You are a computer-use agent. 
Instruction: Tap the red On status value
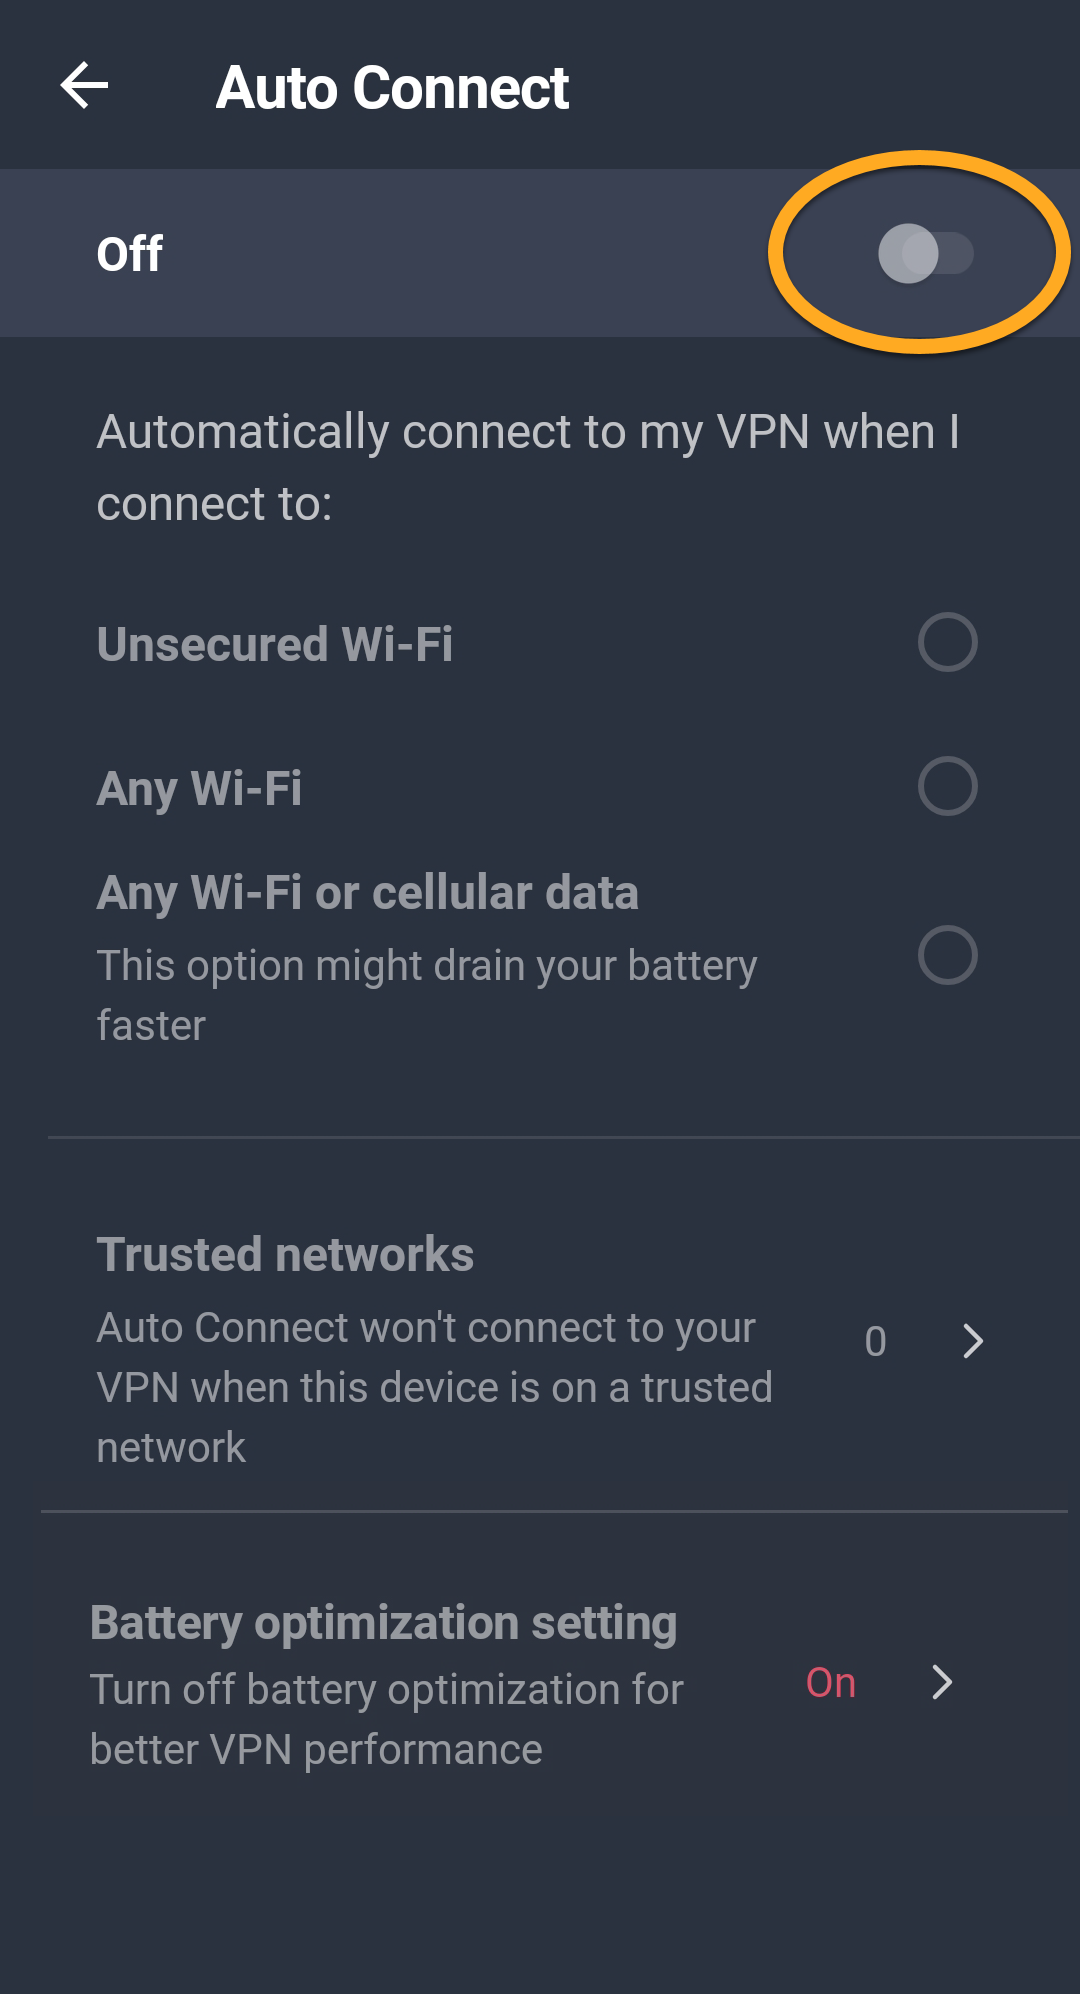tap(831, 1683)
